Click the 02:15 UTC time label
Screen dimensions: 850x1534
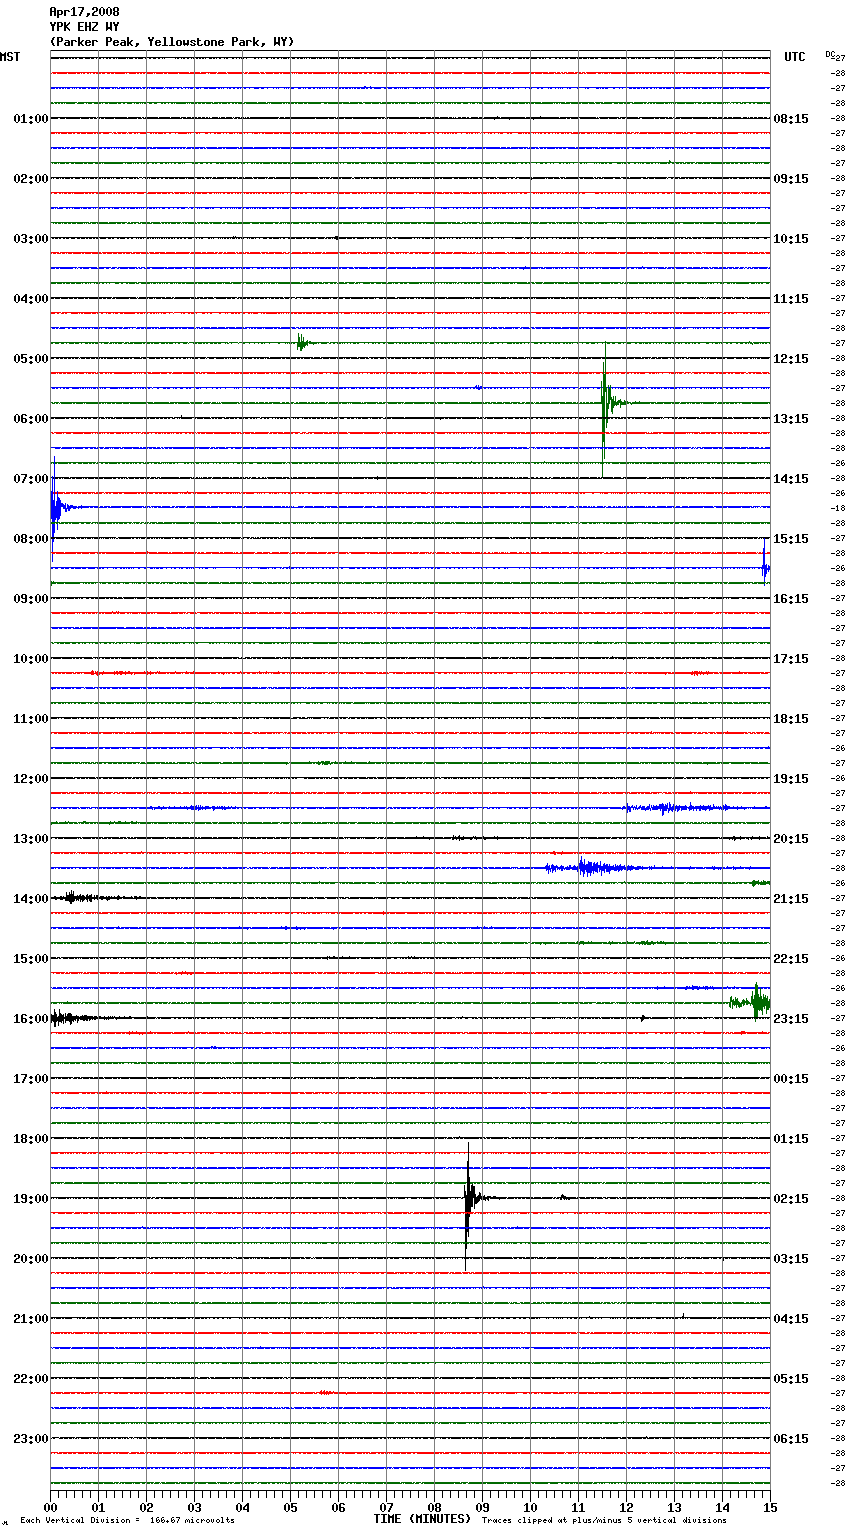[x=791, y=1199]
